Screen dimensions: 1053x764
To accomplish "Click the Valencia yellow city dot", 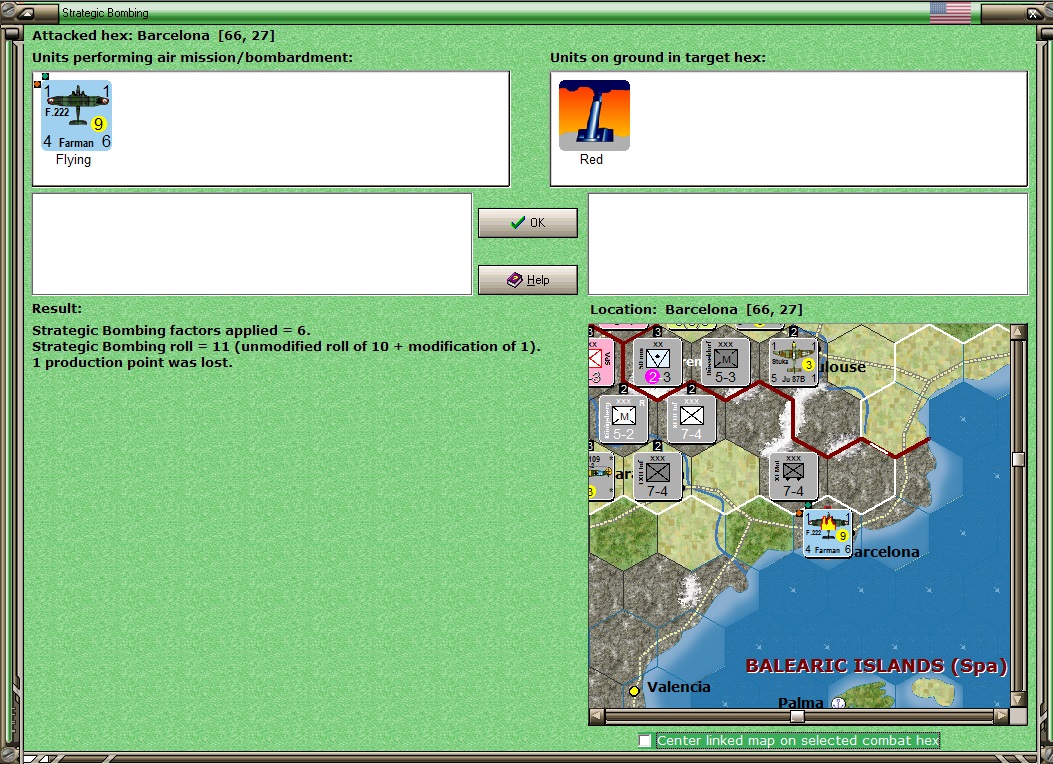I will 634,690.
